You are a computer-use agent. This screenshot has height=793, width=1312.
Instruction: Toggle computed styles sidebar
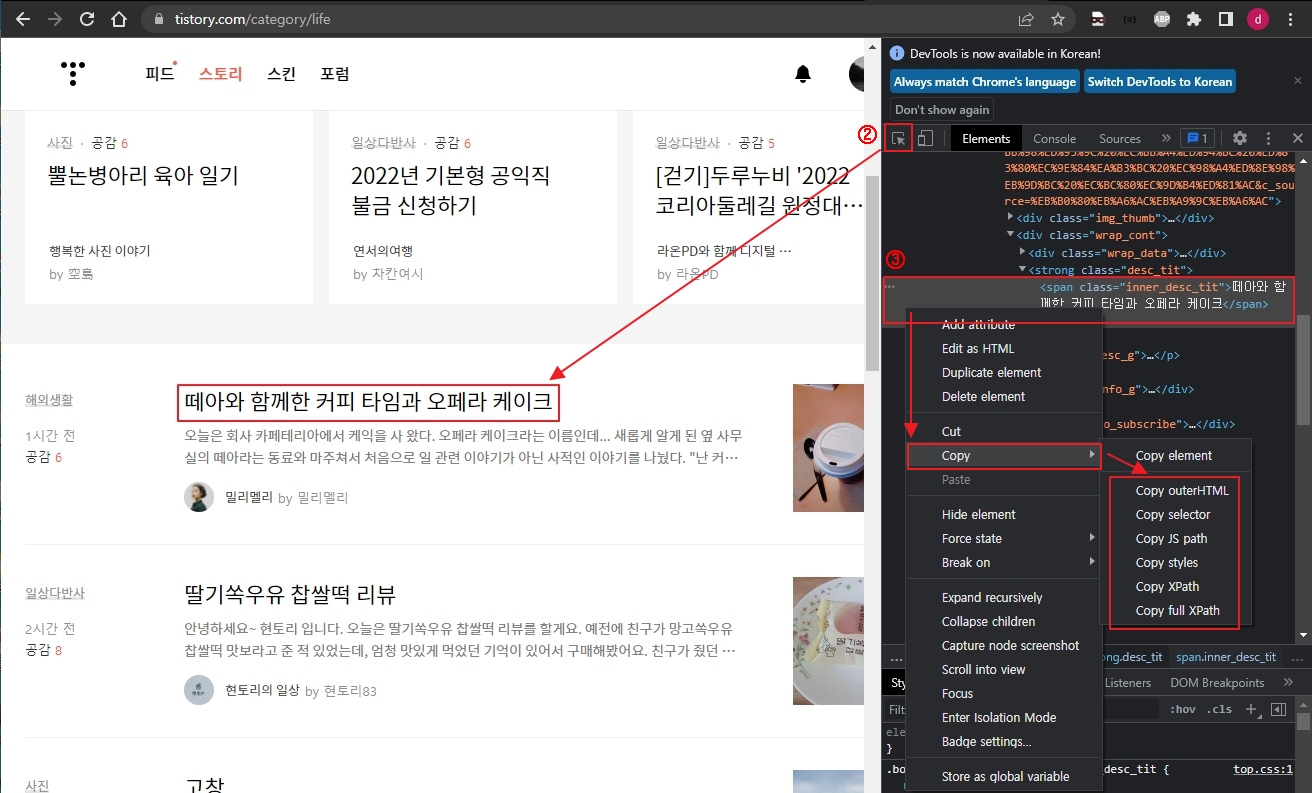click(x=1278, y=709)
